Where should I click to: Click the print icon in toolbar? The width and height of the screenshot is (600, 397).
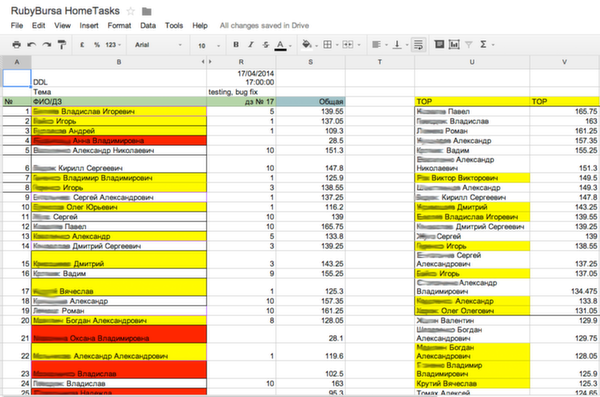point(16,45)
